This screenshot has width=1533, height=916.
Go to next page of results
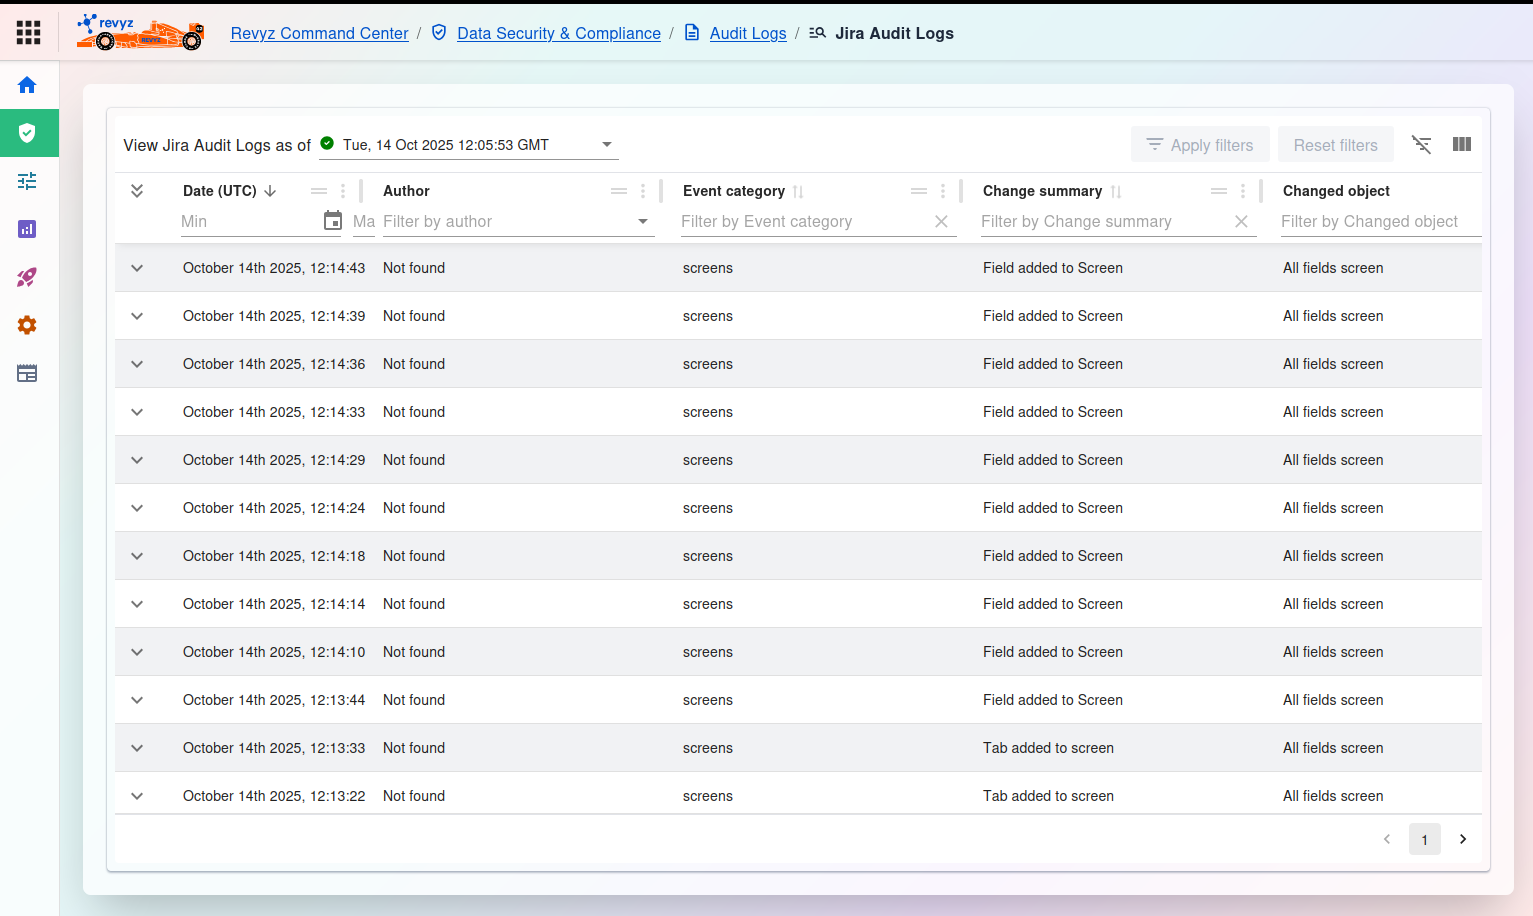[1463, 839]
